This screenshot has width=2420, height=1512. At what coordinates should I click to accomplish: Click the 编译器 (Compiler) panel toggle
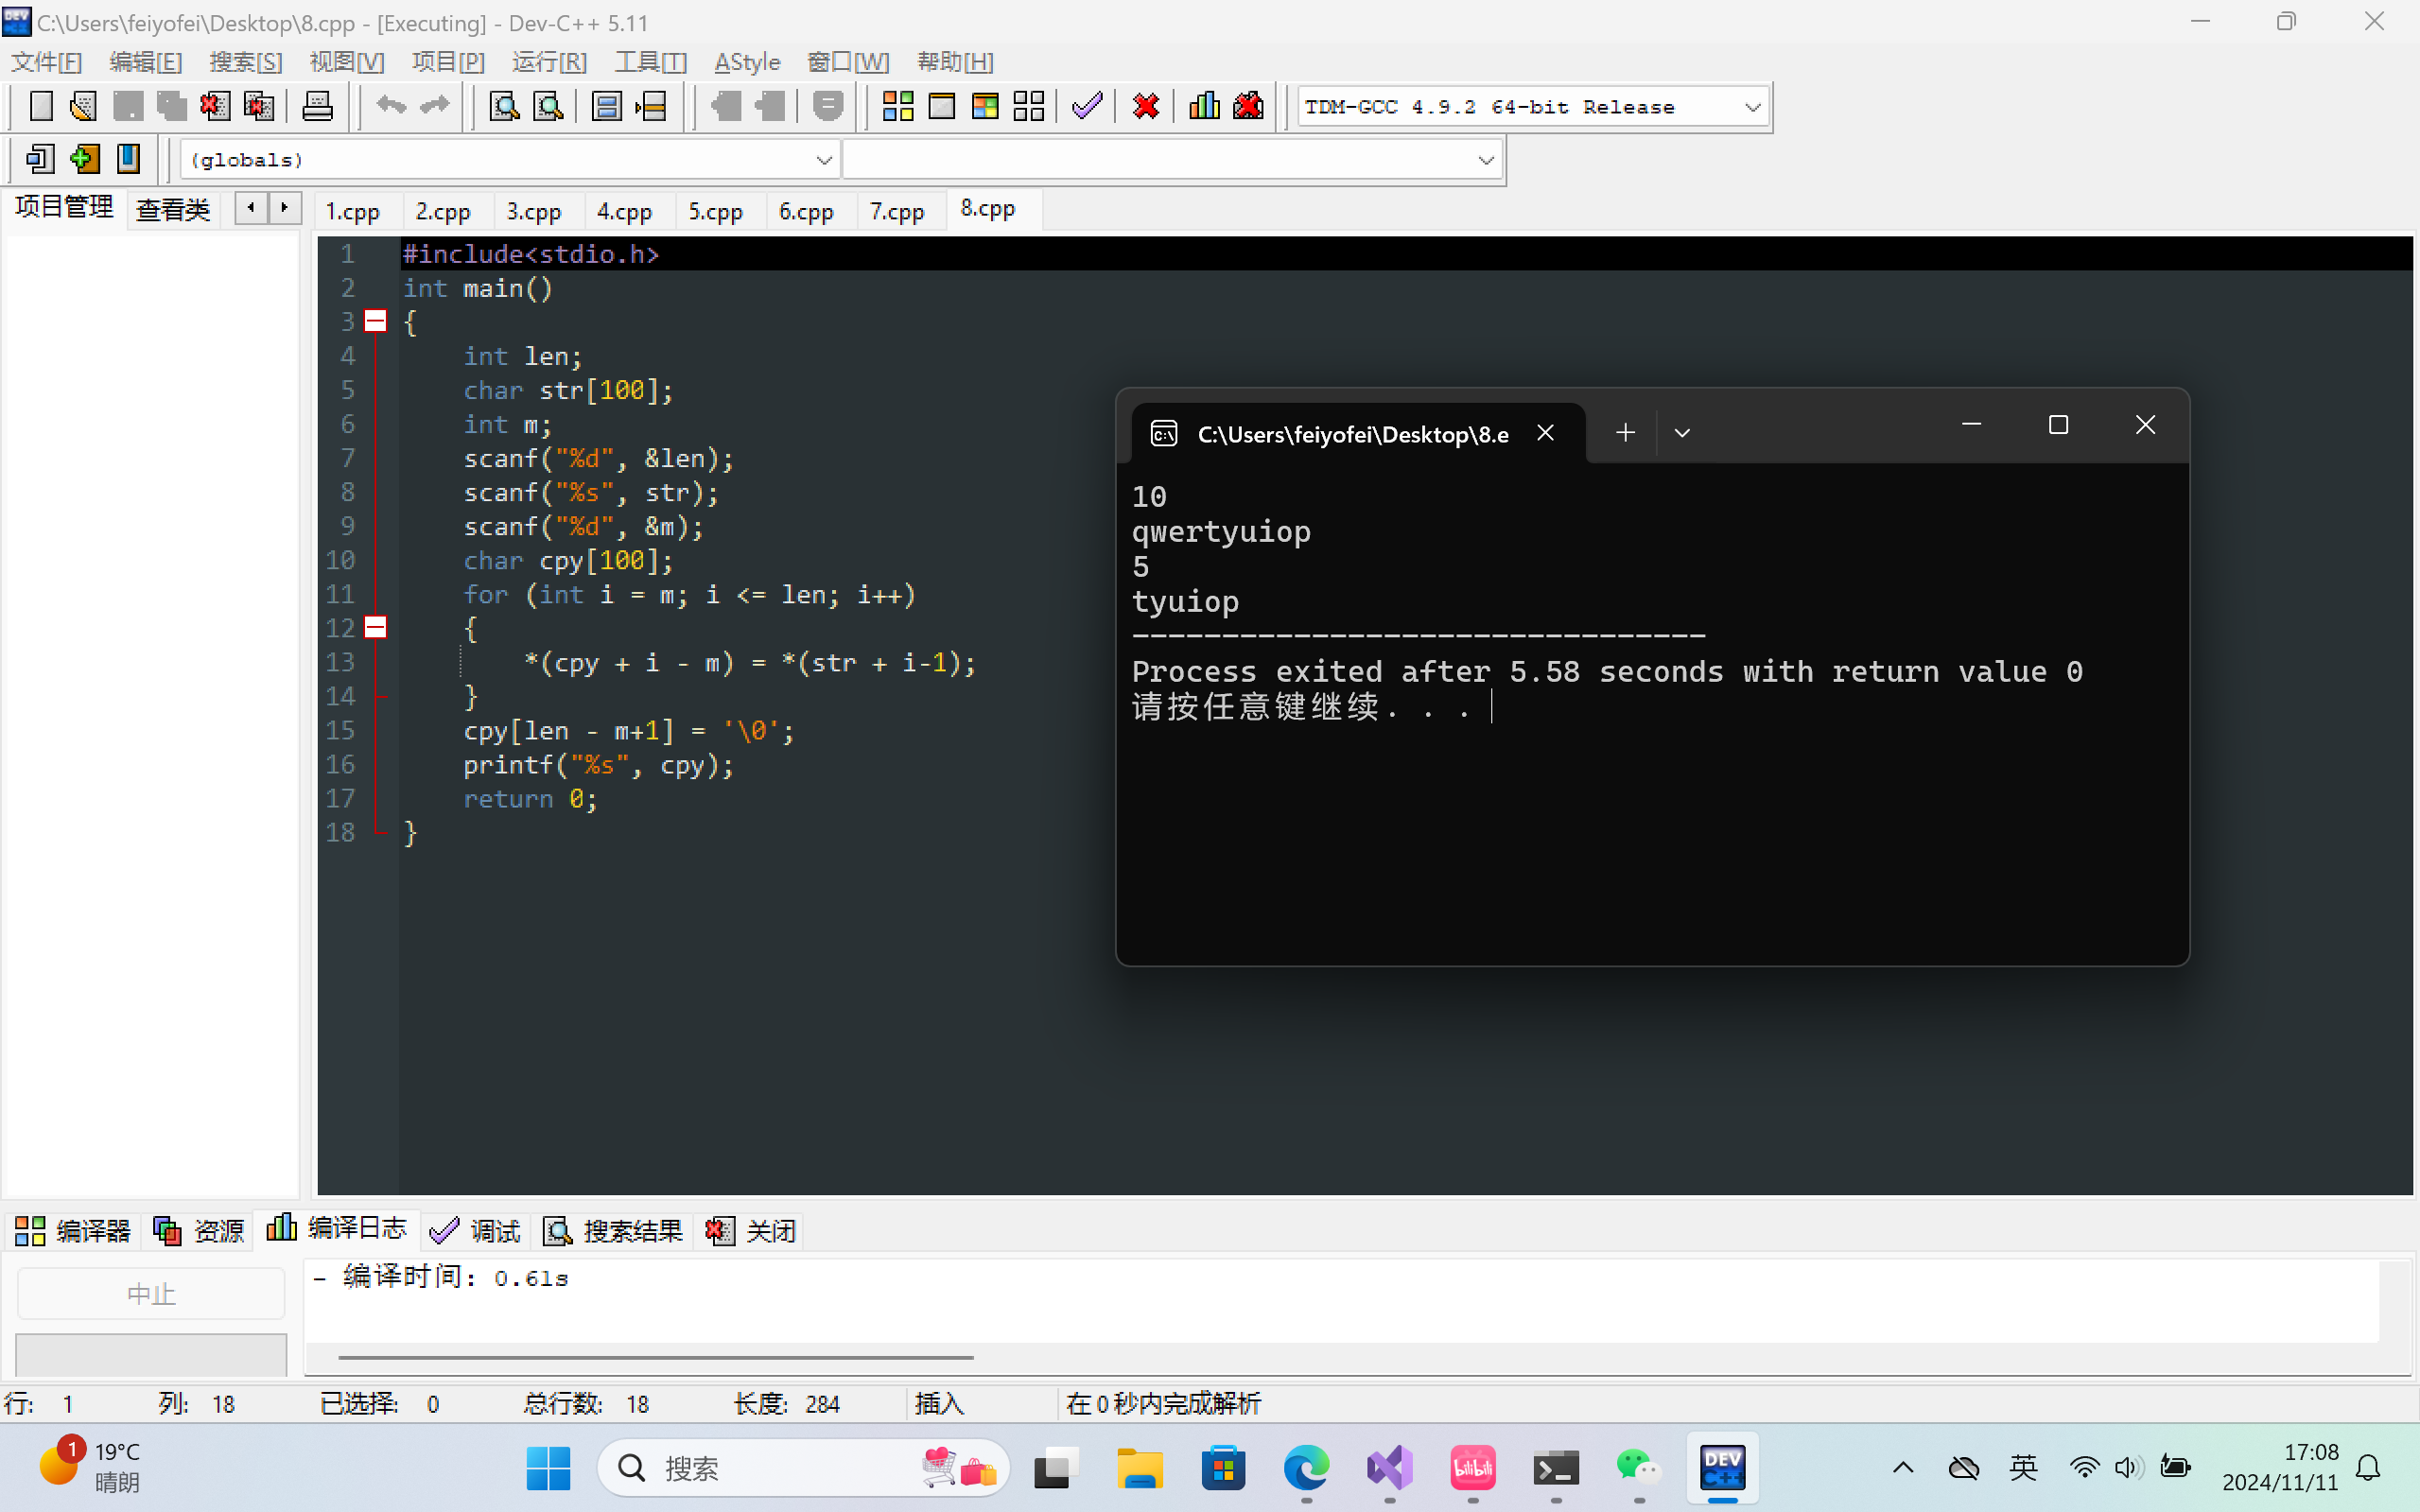(x=70, y=1230)
